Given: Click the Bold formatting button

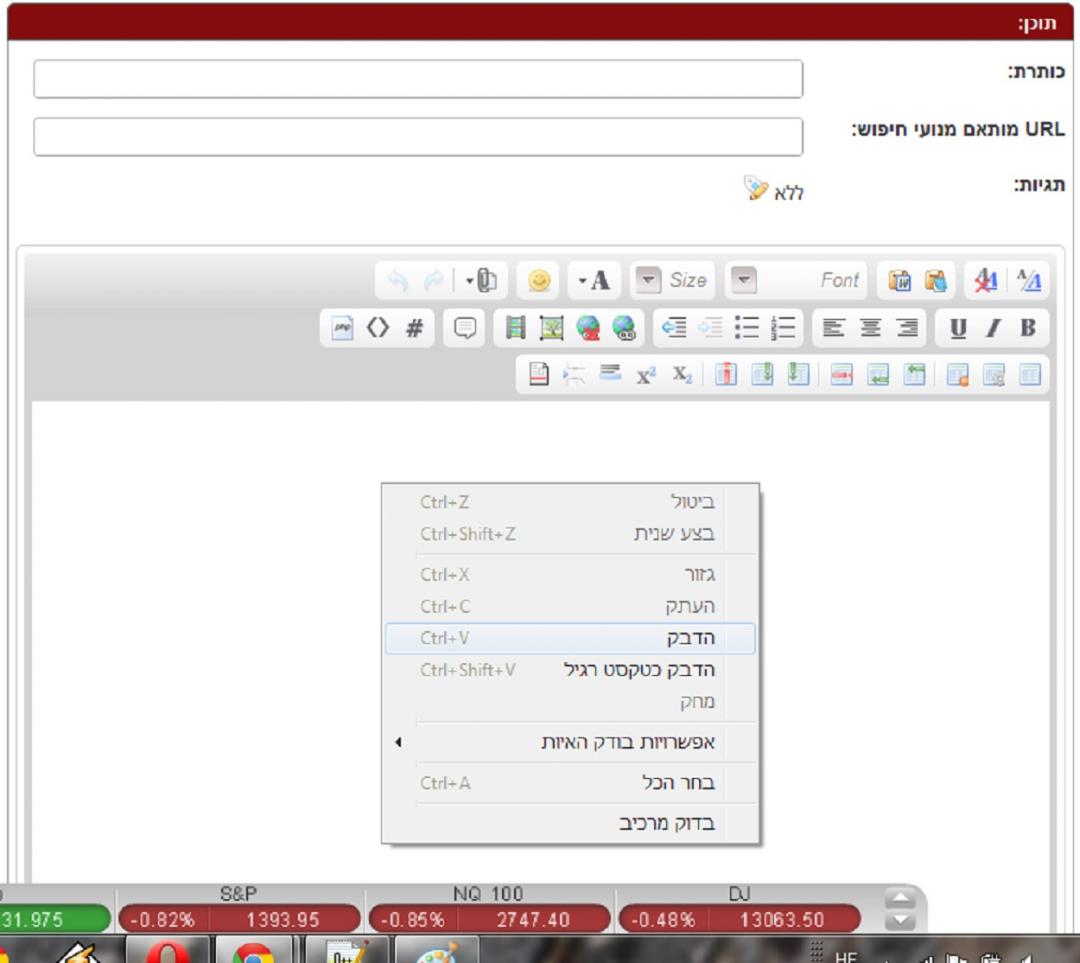Looking at the screenshot, I should pos(1027,328).
